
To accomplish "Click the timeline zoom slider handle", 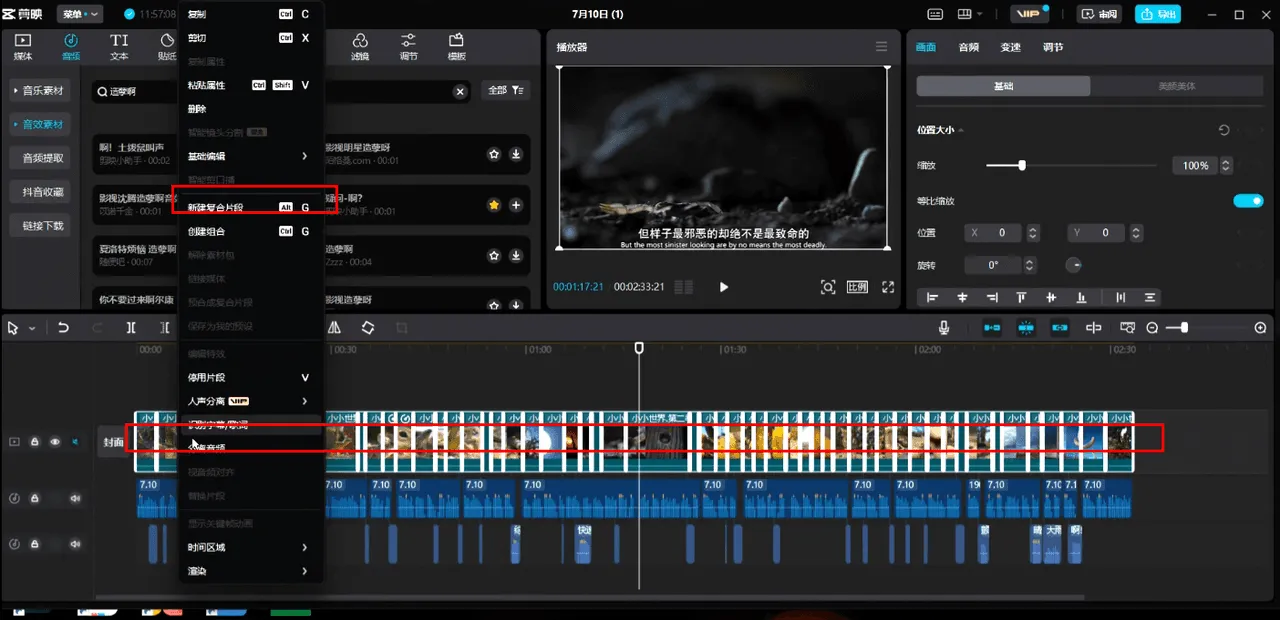I will coord(1185,328).
